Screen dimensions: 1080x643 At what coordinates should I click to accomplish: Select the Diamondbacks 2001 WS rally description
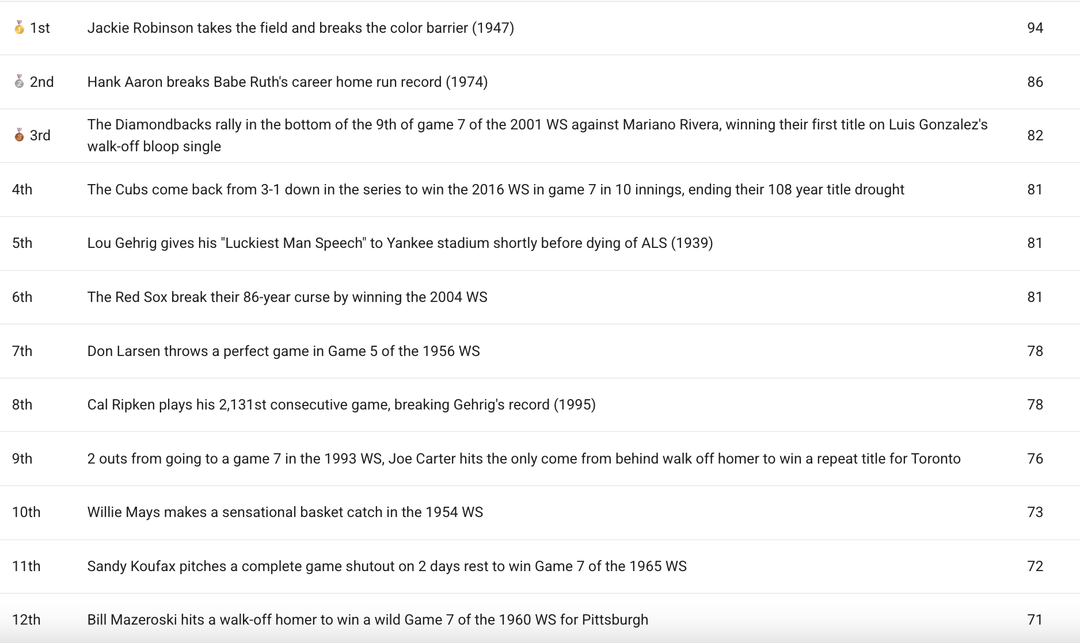(x=537, y=136)
